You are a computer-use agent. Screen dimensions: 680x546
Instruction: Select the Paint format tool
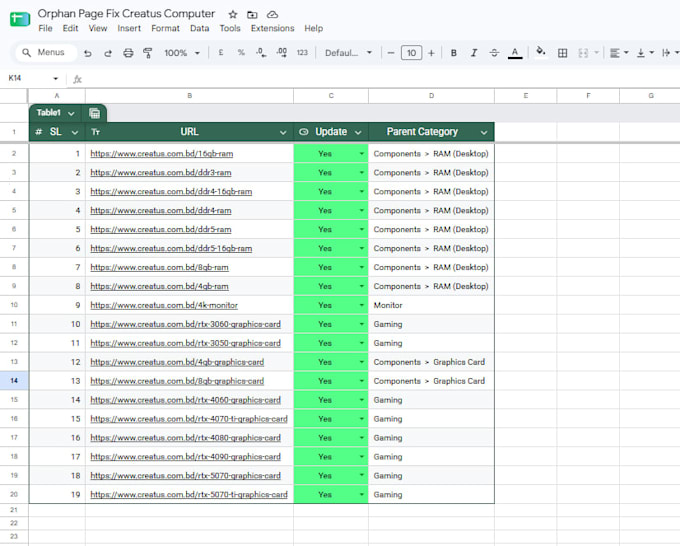tap(147, 53)
